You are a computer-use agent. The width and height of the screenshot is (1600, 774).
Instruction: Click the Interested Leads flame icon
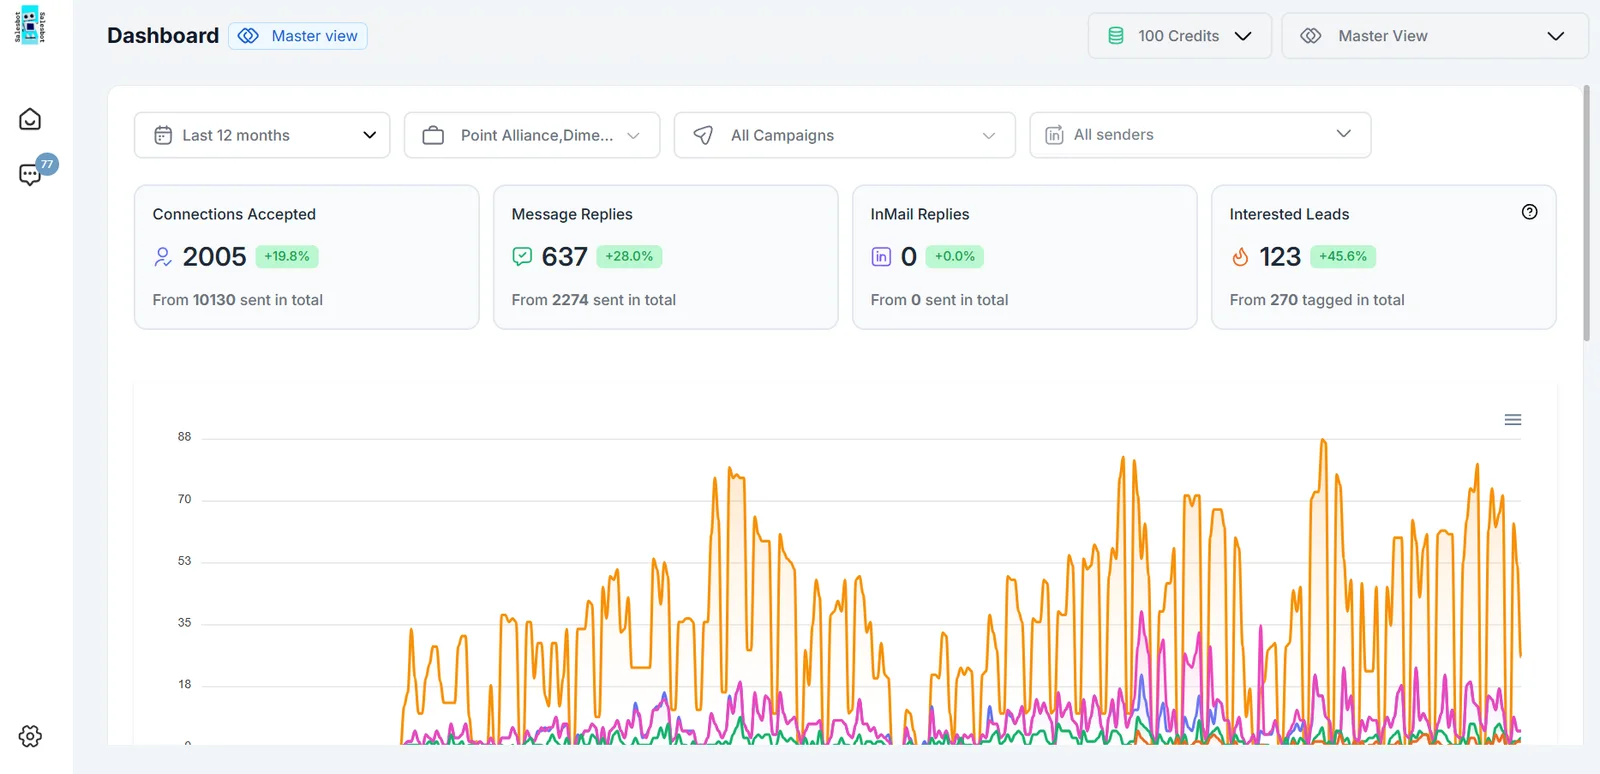pyautogui.click(x=1240, y=257)
